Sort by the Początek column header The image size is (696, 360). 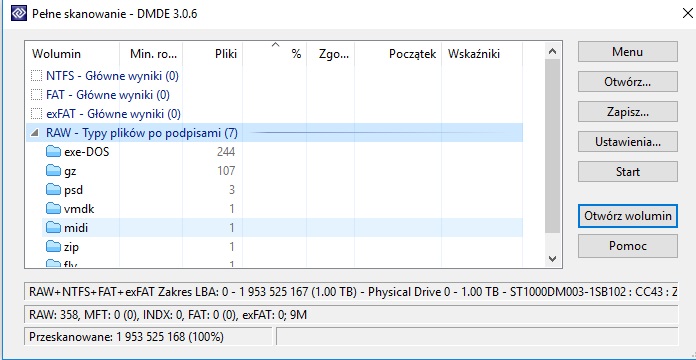pyautogui.click(x=398, y=54)
